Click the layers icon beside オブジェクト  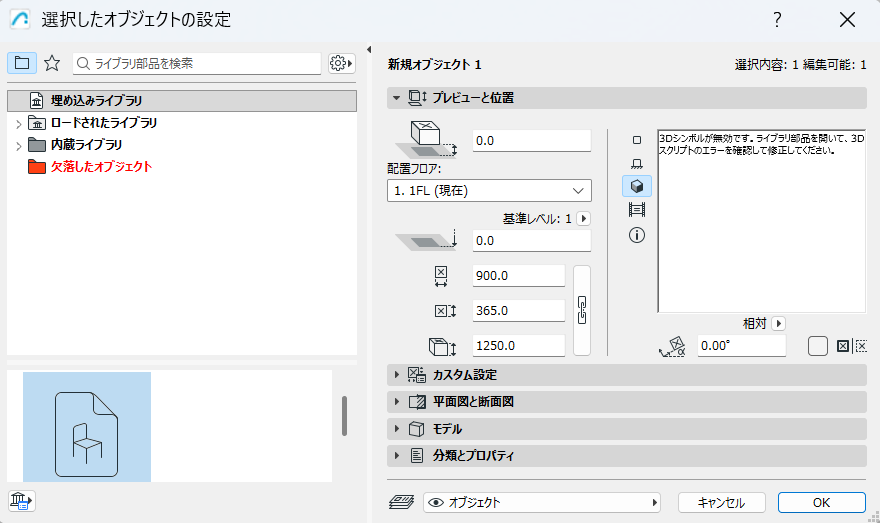click(x=402, y=502)
